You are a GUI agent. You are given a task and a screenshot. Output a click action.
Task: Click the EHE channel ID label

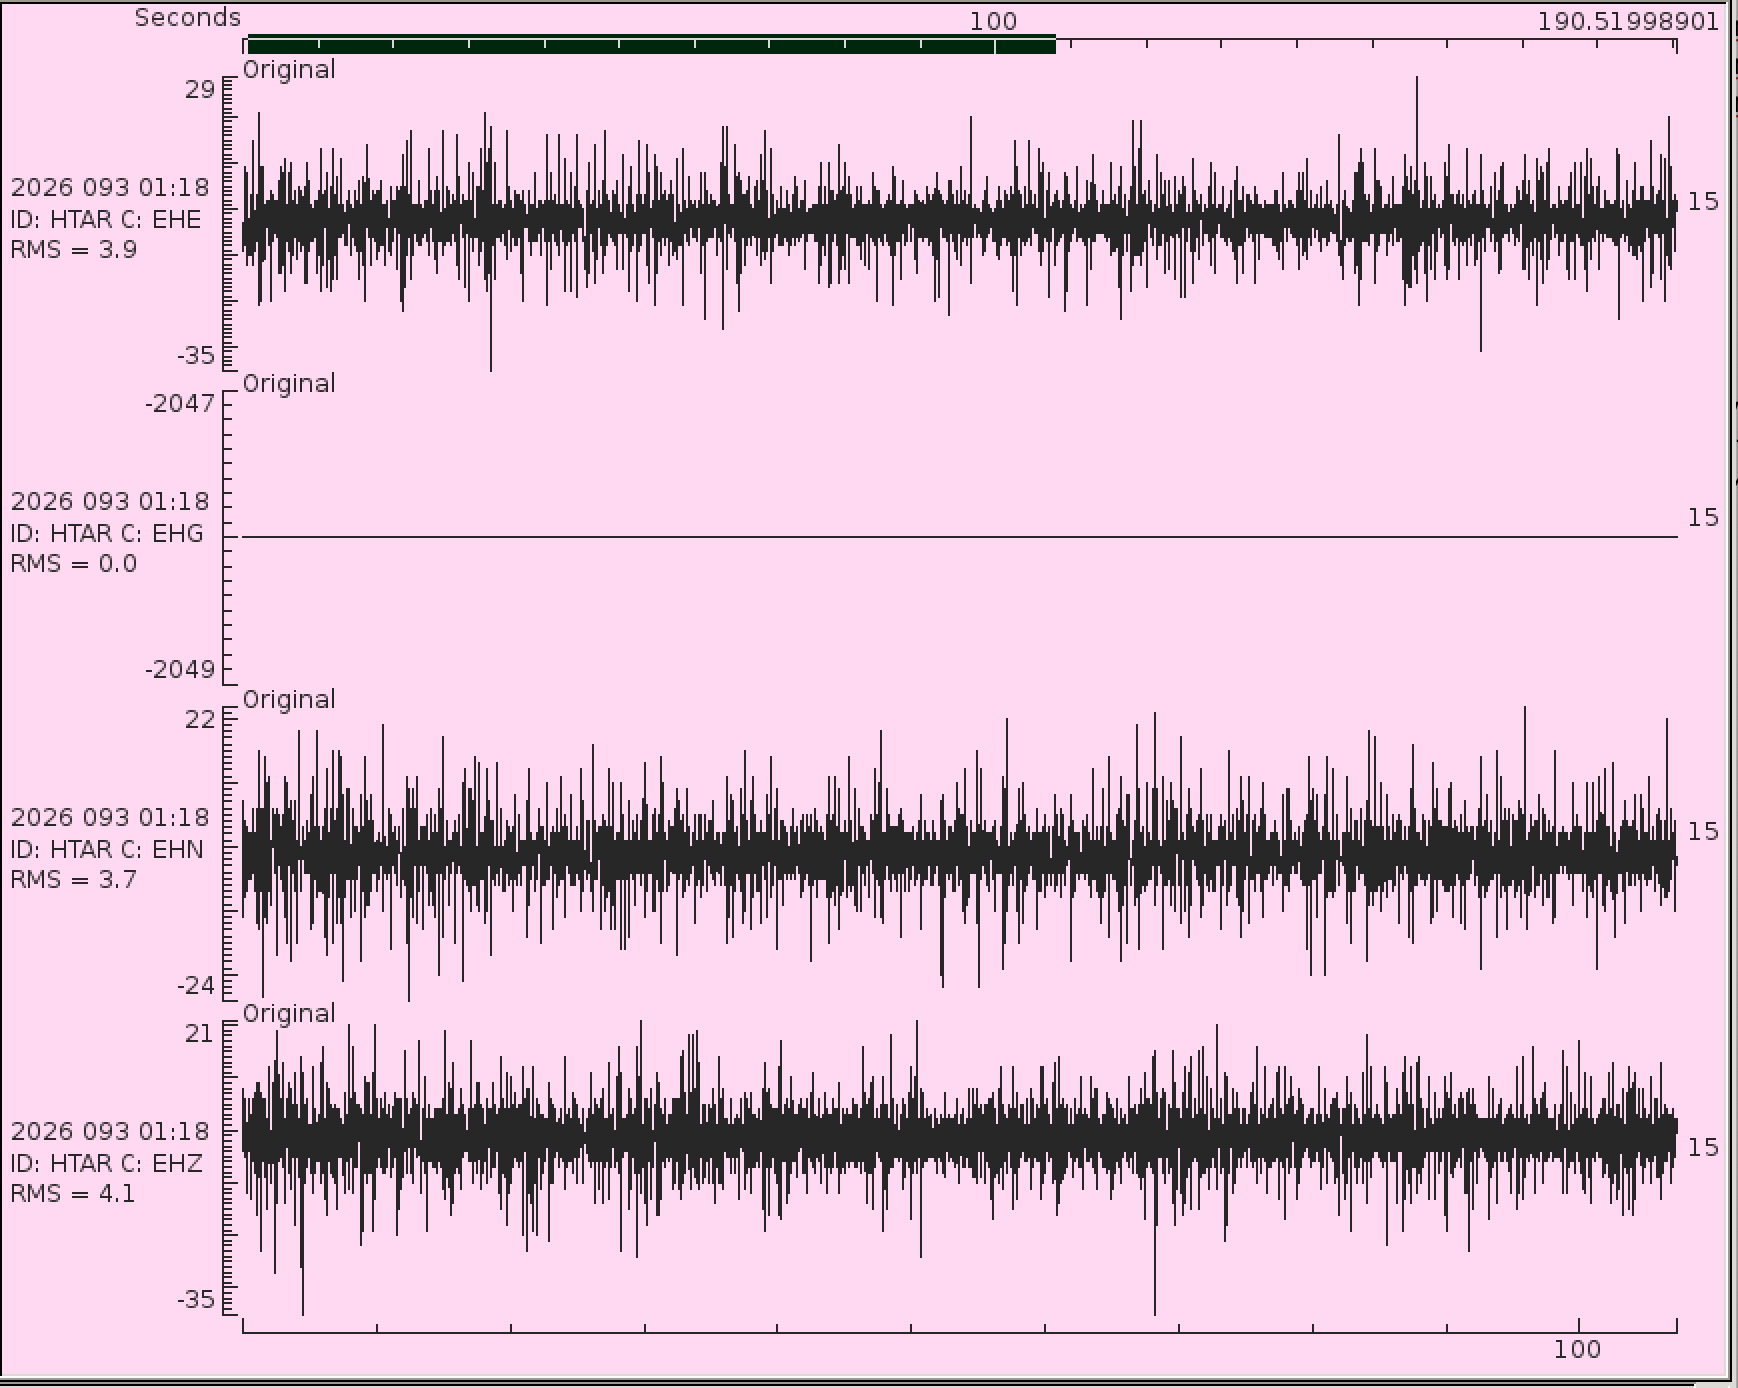106,219
